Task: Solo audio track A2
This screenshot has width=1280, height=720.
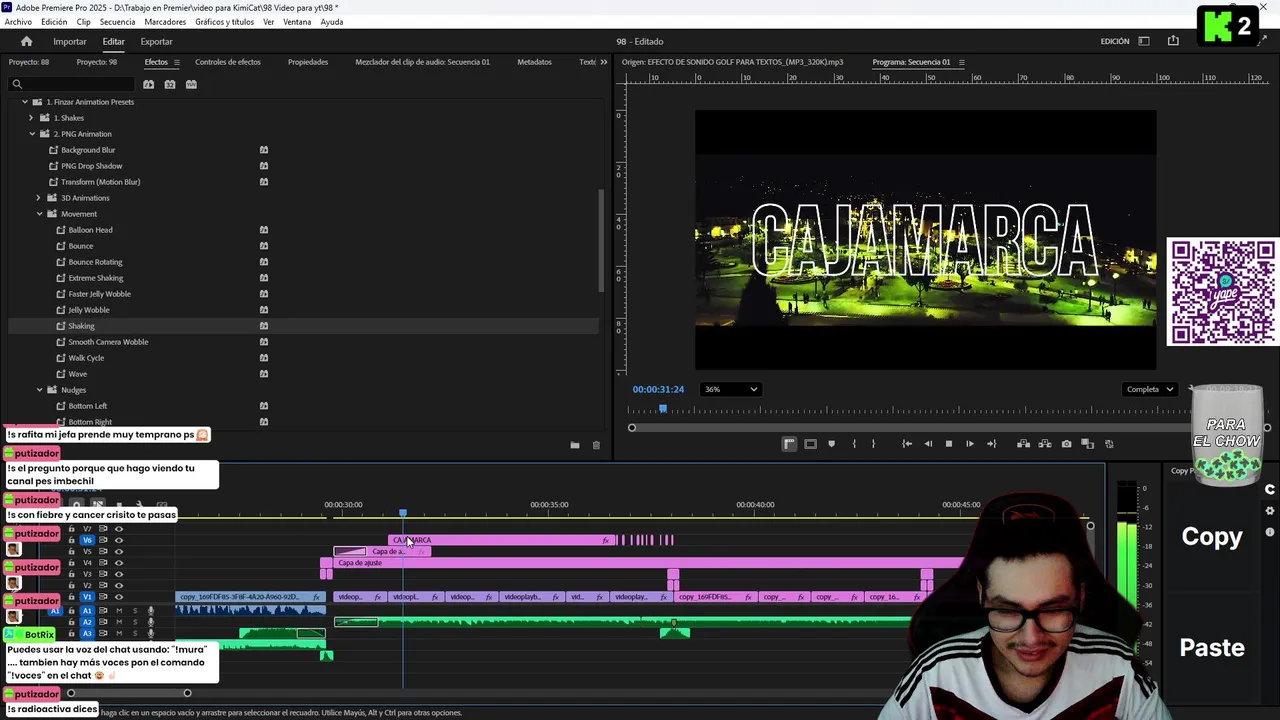Action: point(135,622)
